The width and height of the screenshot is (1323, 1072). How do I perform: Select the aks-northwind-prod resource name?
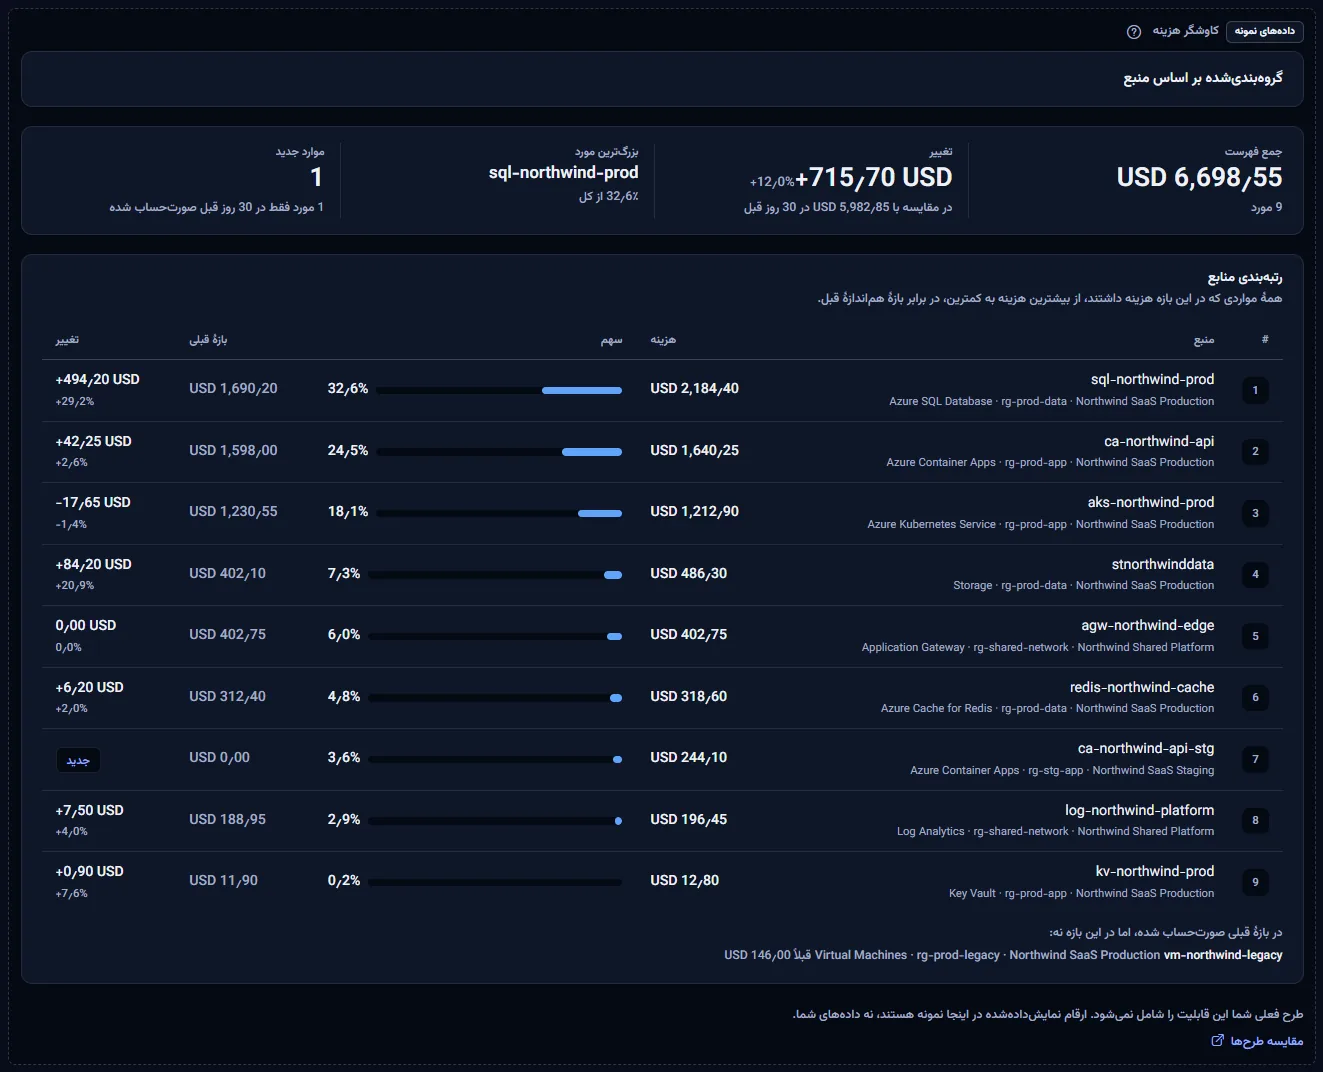point(1151,502)
